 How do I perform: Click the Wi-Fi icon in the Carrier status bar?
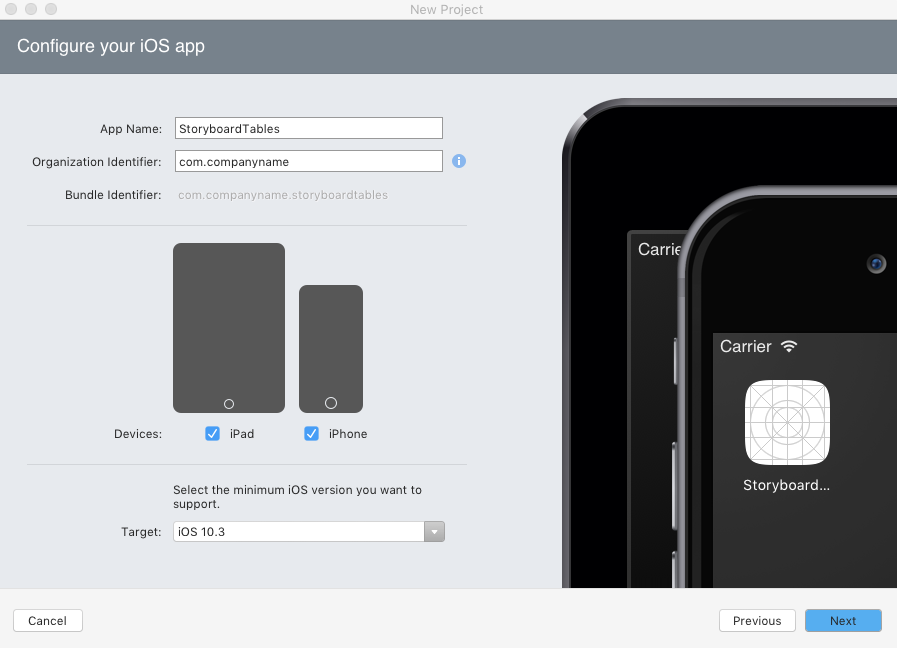click(789, 346)
